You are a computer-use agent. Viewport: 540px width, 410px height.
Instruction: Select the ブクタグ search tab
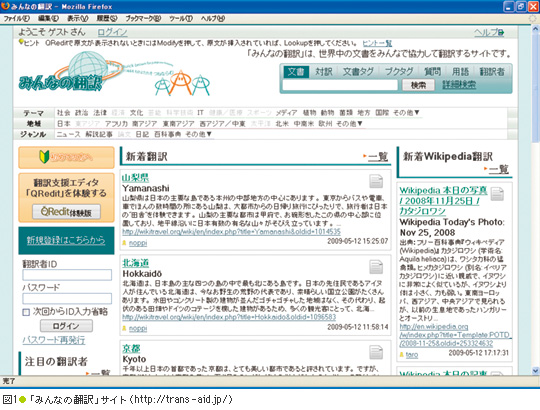399,72
